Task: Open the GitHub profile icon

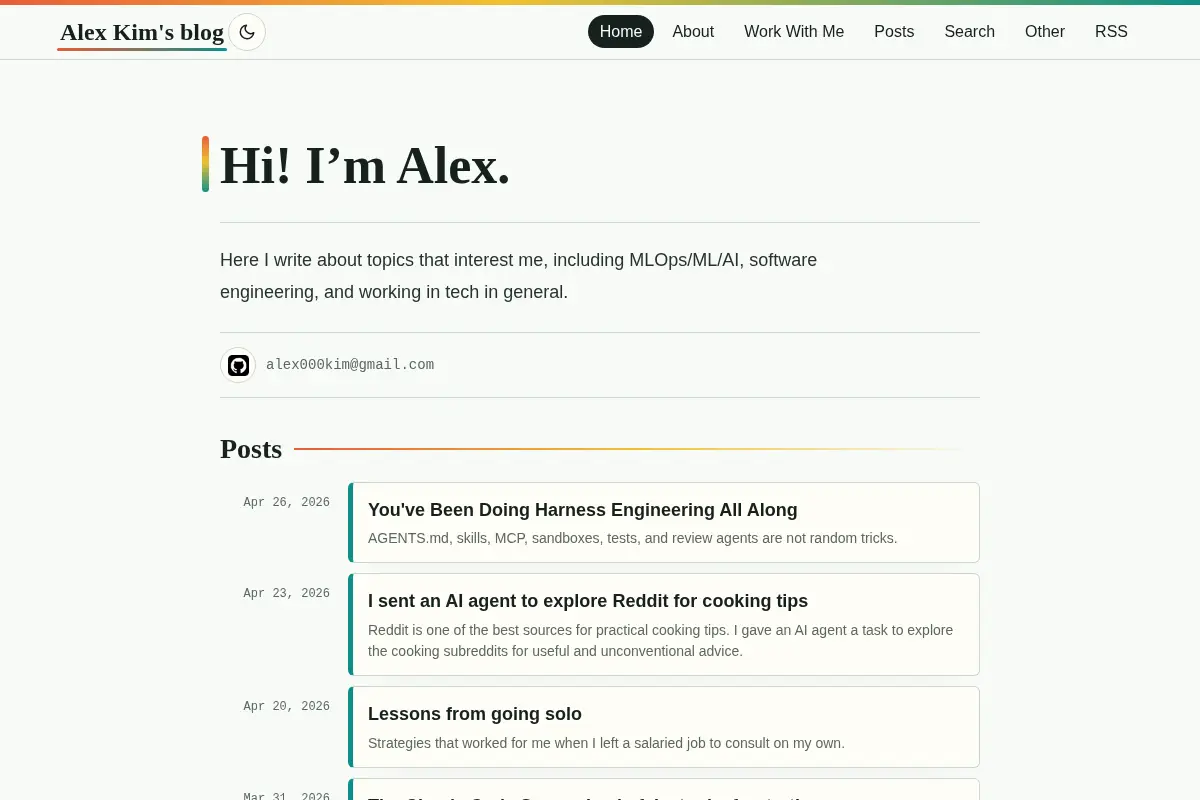Action: click(x=238, y=365)
